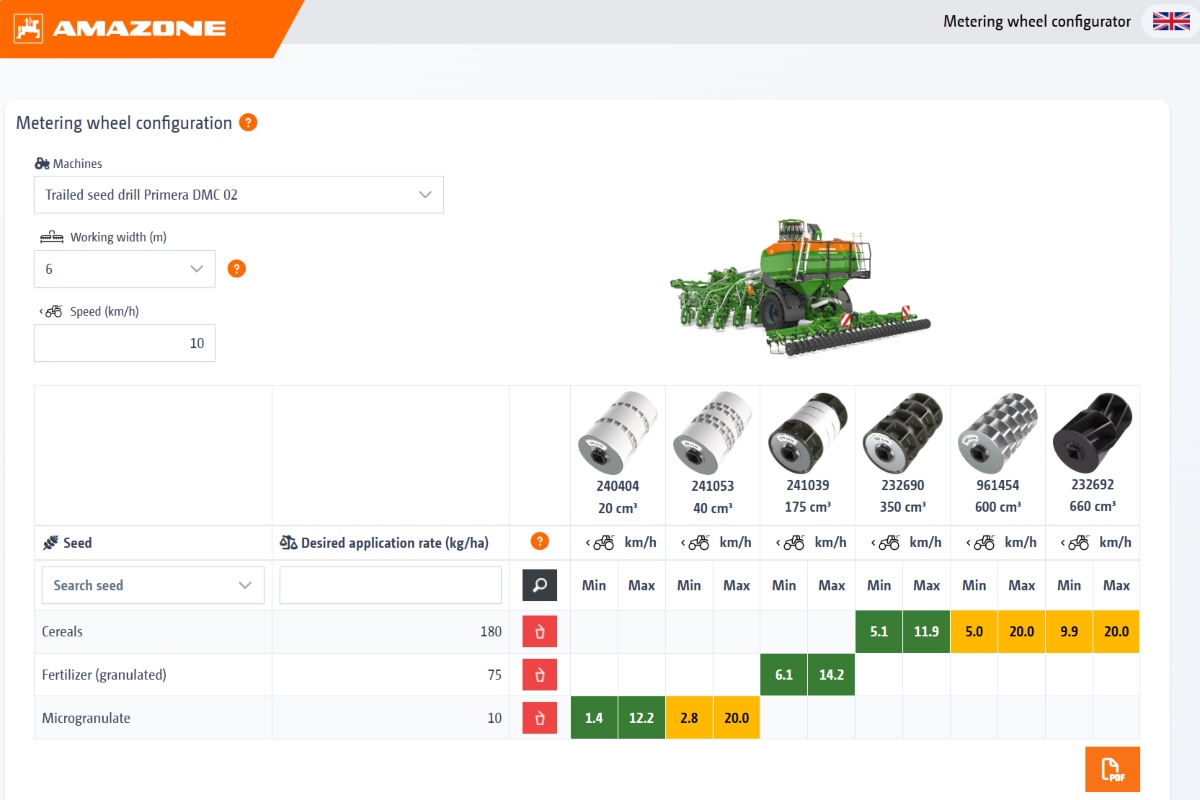Click the 660 cm³ volume label

(1092, 507)
